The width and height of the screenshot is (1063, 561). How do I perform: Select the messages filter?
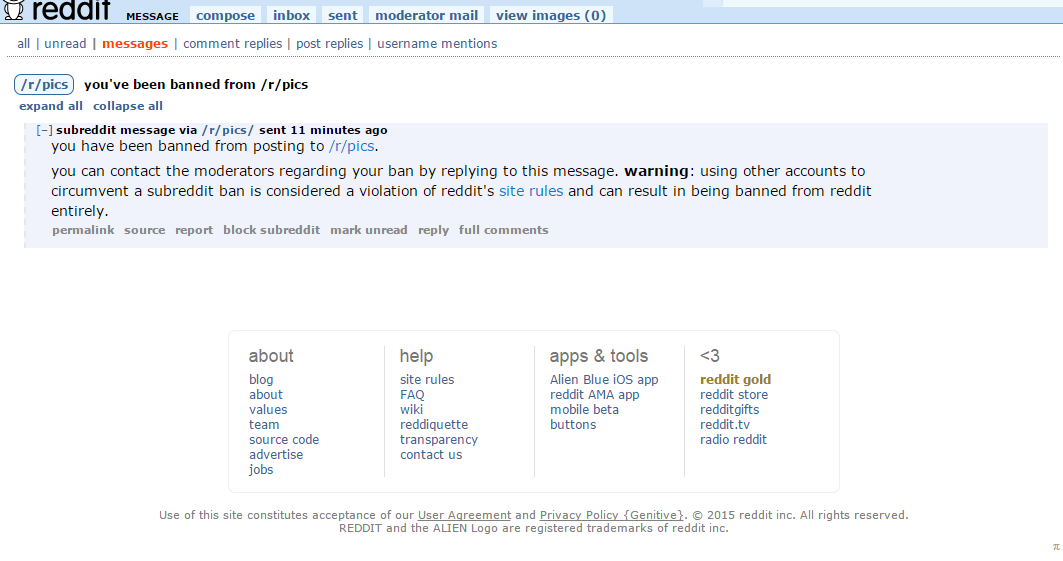pos(135,43)
